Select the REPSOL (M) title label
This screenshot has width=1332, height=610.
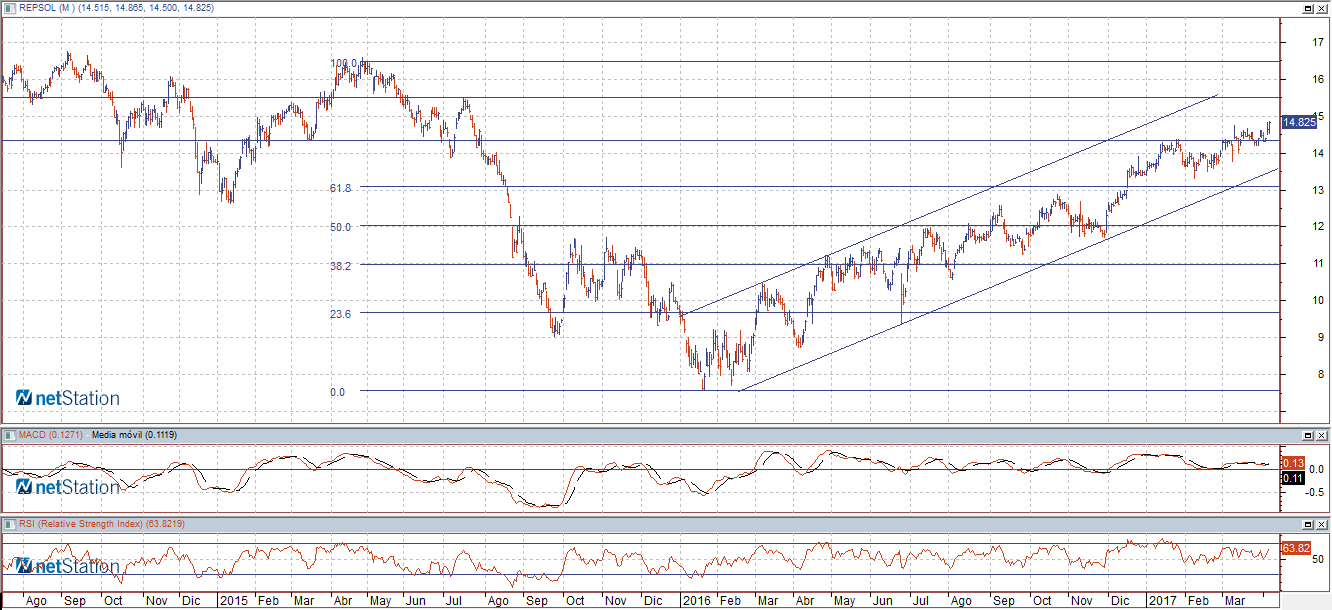(x=46, y=8)
